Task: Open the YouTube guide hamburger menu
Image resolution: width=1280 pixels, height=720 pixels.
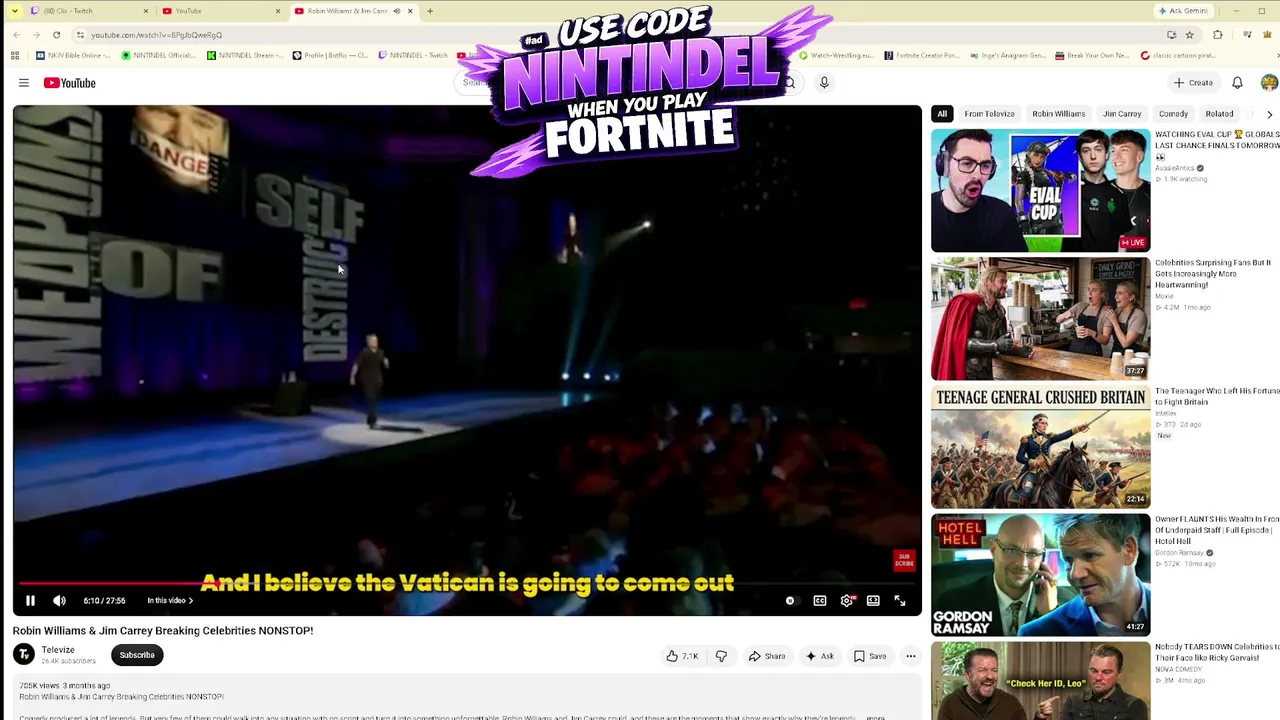Action: pyautogui.click(x=24, y=83)
